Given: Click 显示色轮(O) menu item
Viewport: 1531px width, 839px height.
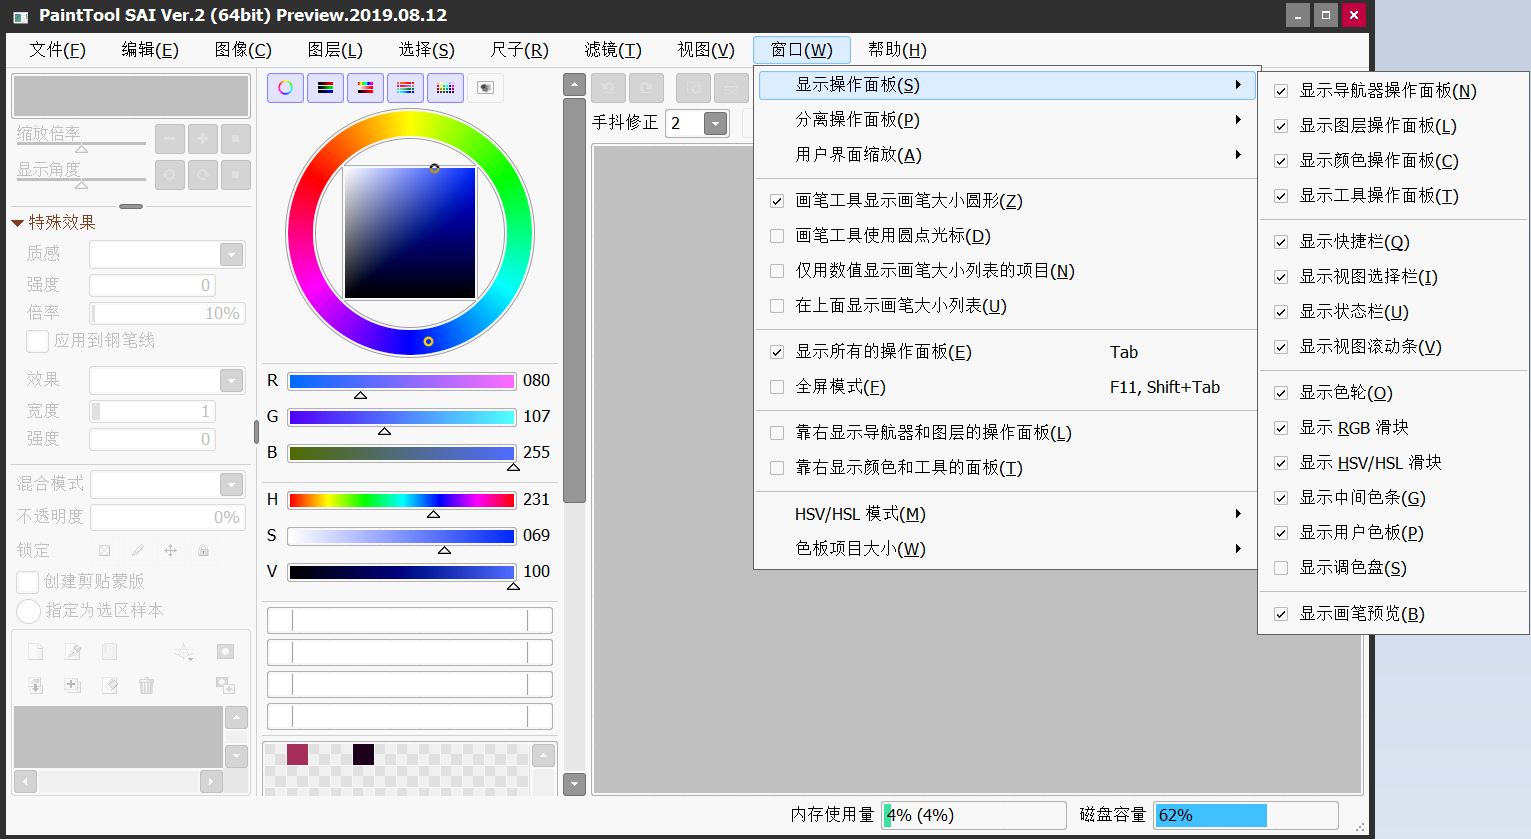Looking at the screenshot, I should click(1393, 393).
